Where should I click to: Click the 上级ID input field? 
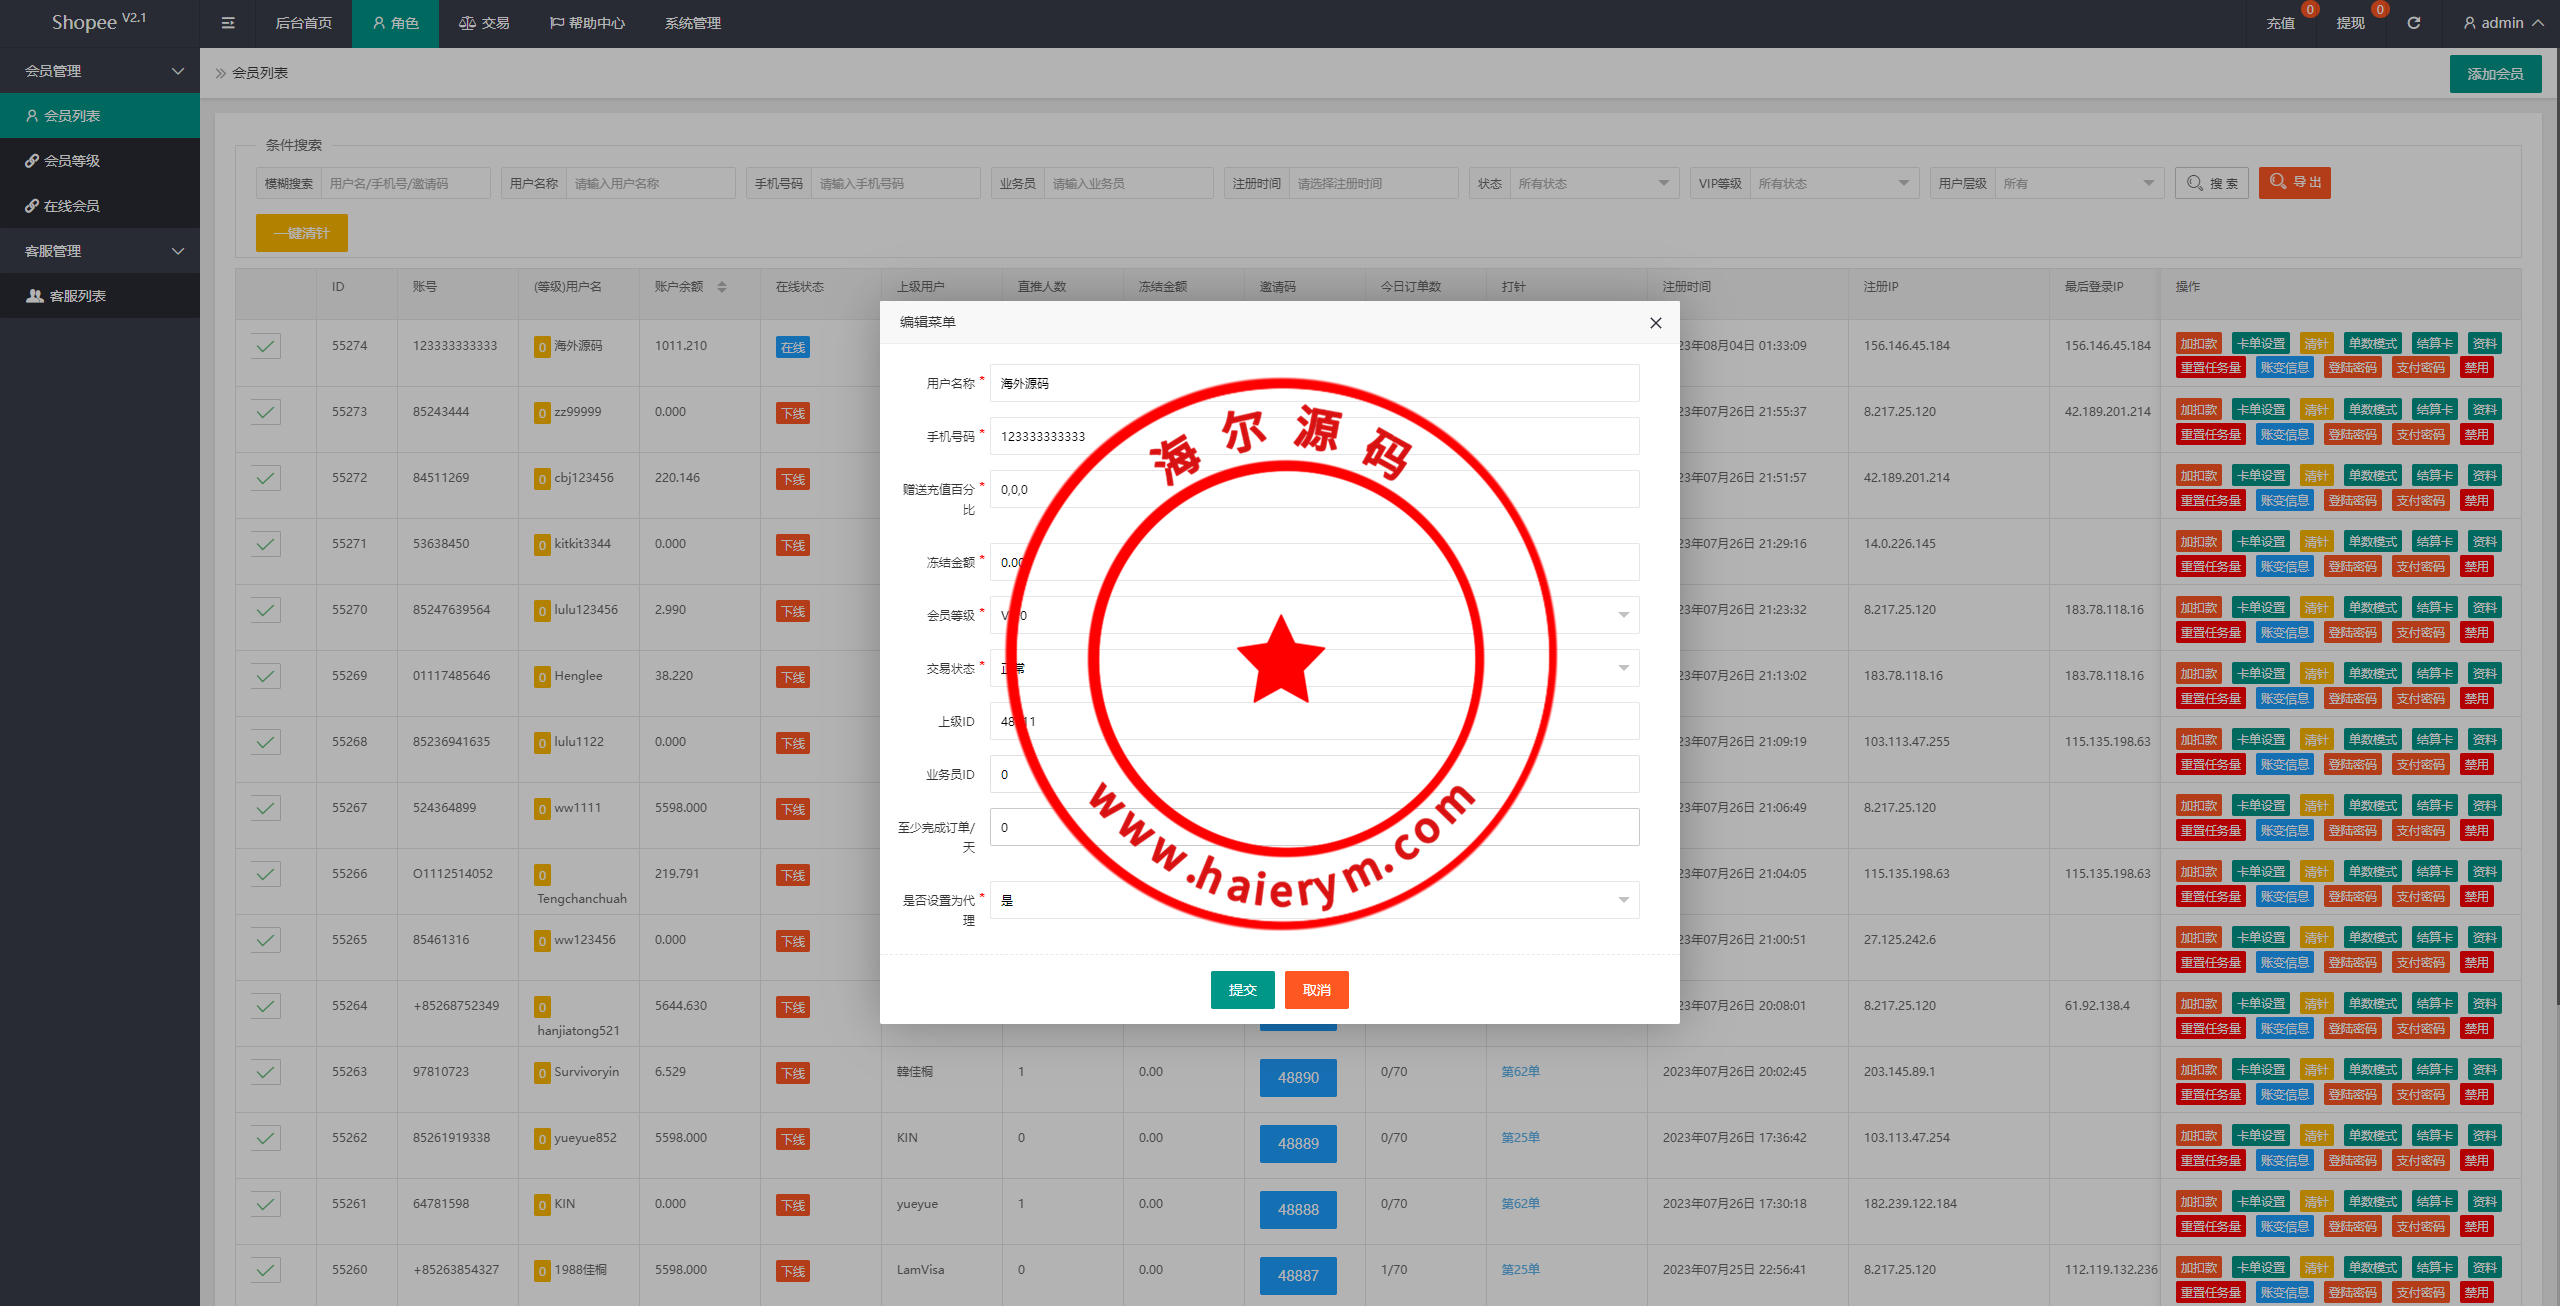[1314, 721]
